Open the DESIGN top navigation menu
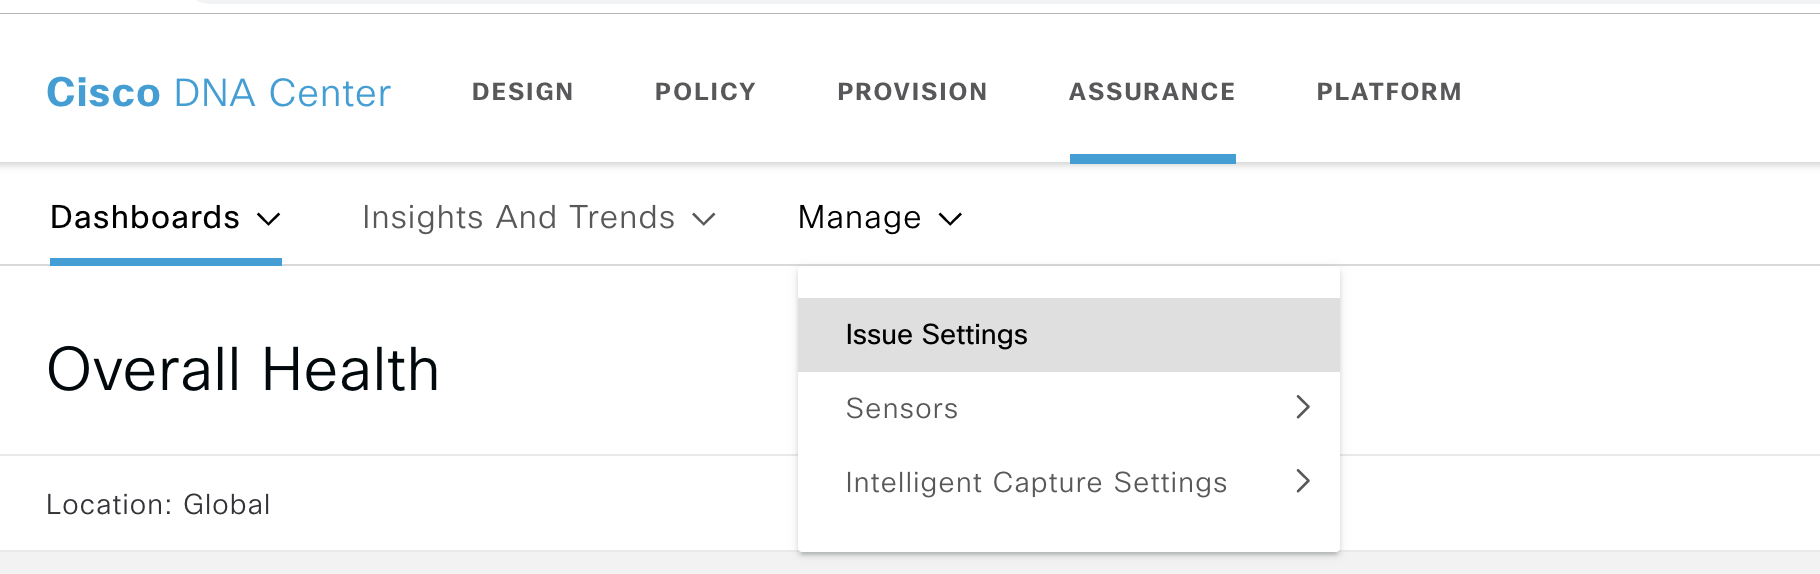The width and height of the screenshot is (1820, 574). 522,92
